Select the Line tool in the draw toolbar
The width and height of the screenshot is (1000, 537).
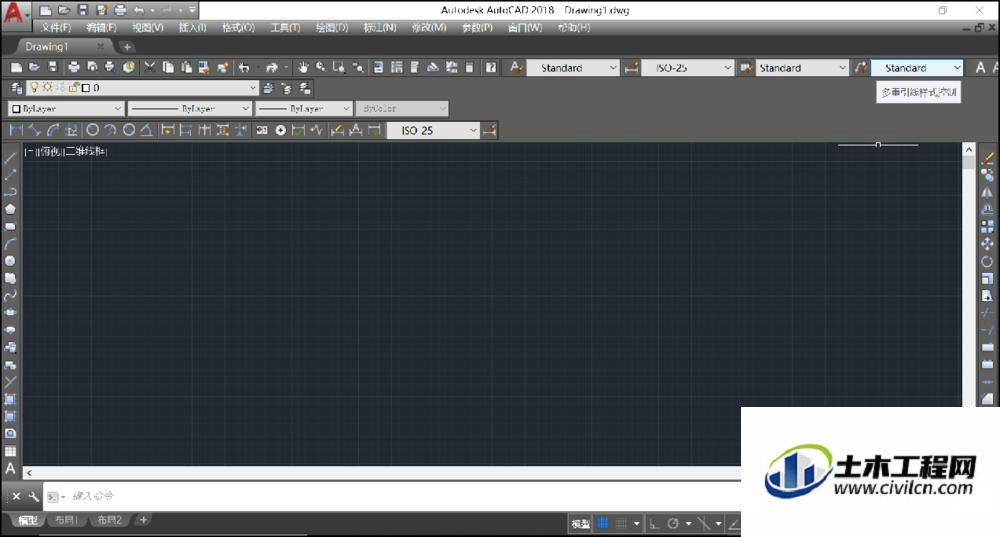point(10,158)
